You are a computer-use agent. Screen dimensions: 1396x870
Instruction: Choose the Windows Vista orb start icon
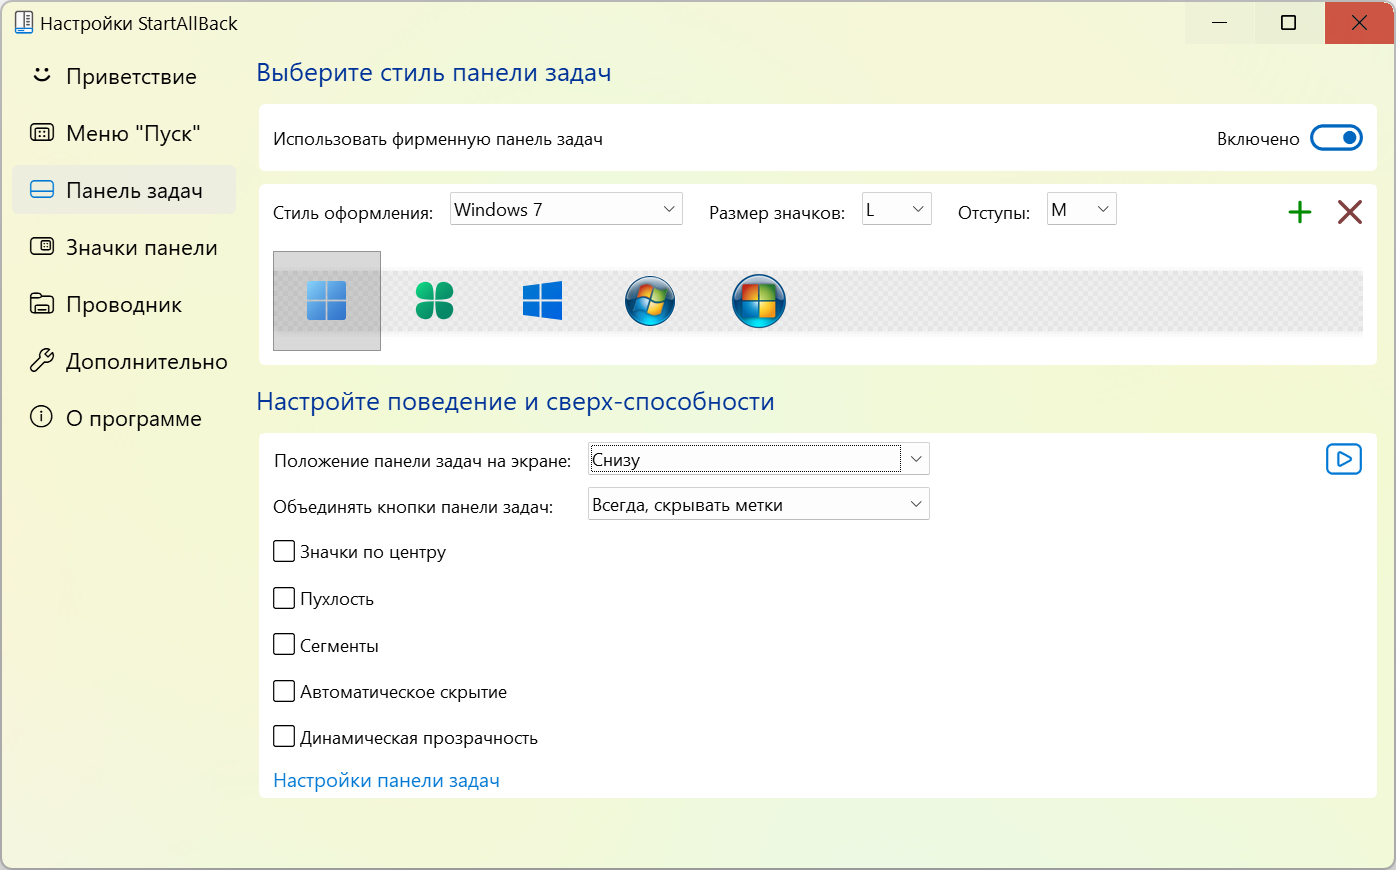point(759,301)
